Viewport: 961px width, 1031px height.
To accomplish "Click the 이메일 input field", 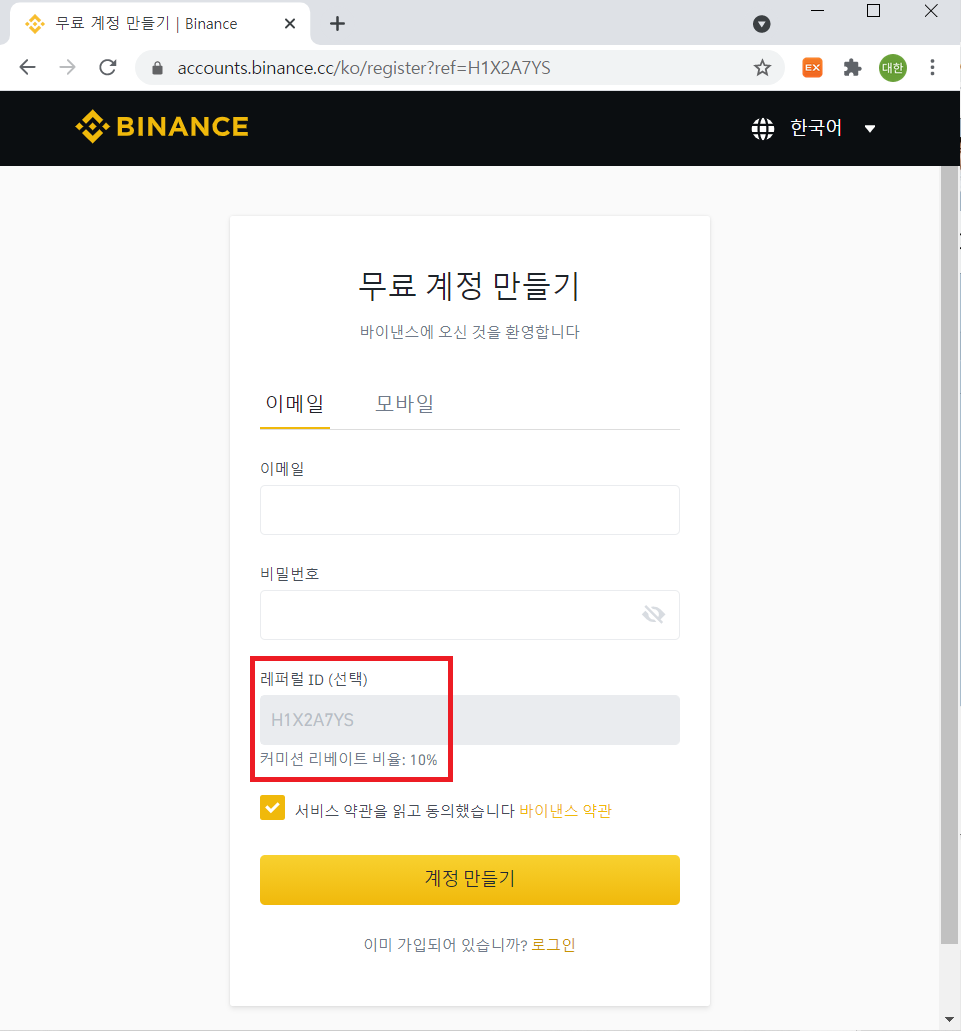I will click(x=469, y=510).
